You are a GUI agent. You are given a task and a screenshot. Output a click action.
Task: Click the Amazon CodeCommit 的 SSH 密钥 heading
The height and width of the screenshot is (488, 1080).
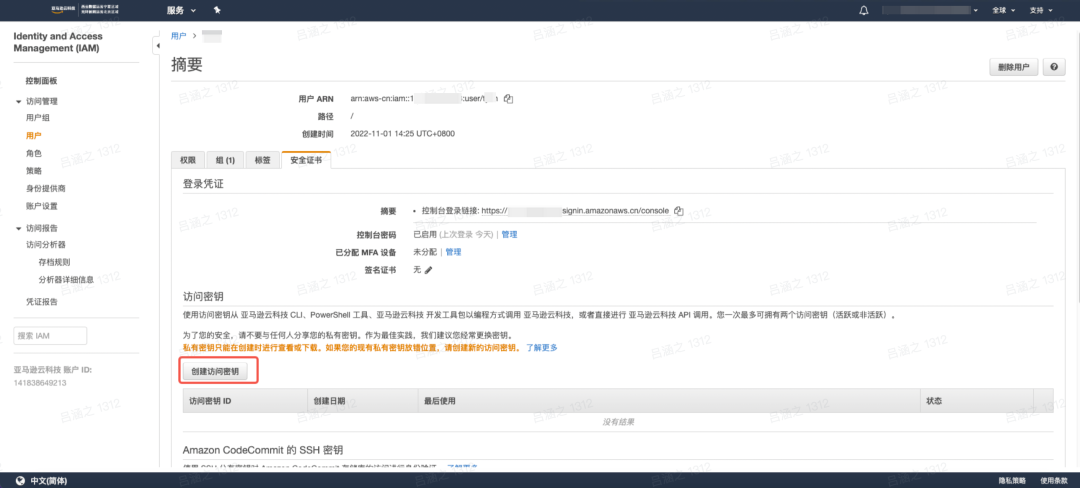coord(262,450)
